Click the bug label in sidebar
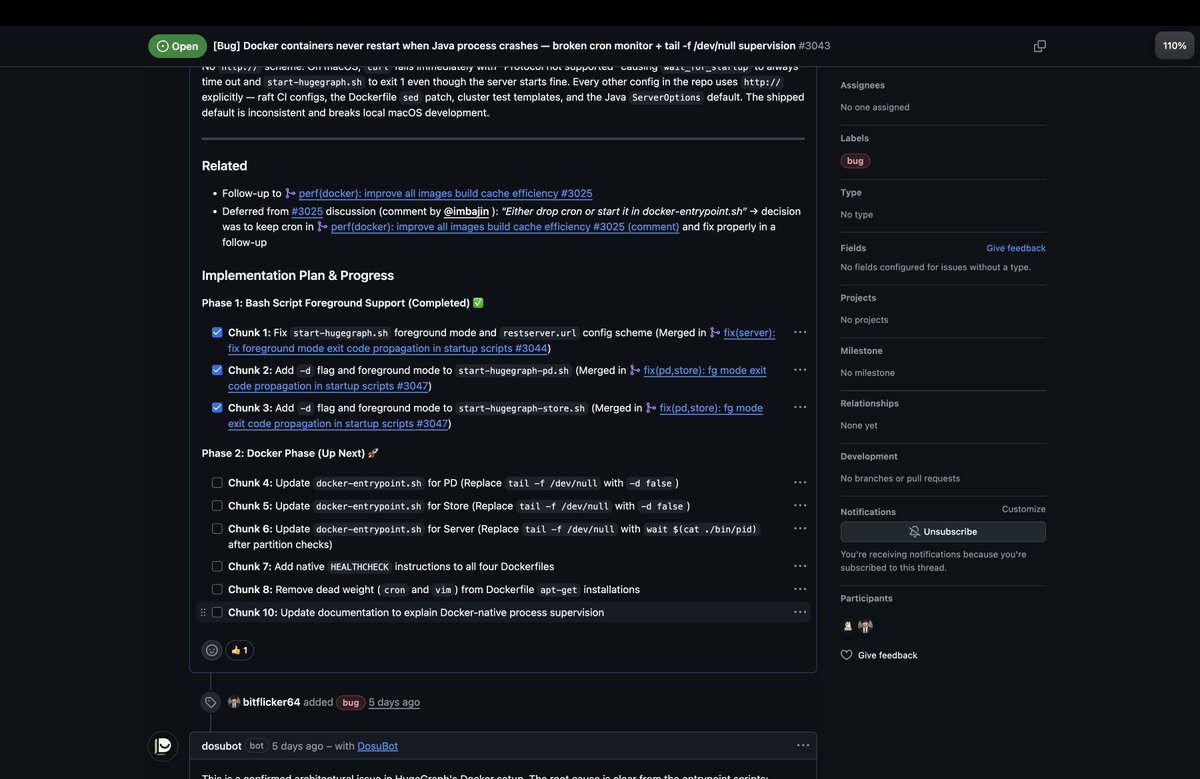The height and width of the screenshot is (779, 1200). pos(855,161)
